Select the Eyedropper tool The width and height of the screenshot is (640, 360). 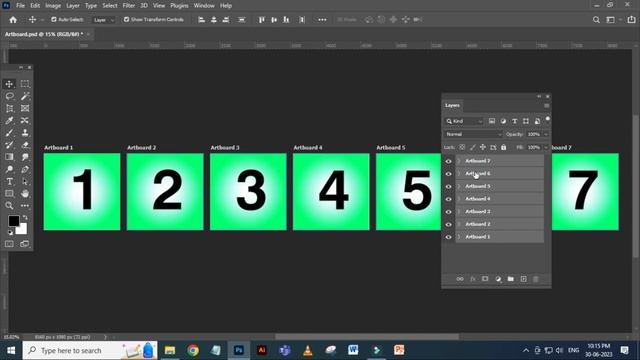pyautogui.click(x=9, y=120)
